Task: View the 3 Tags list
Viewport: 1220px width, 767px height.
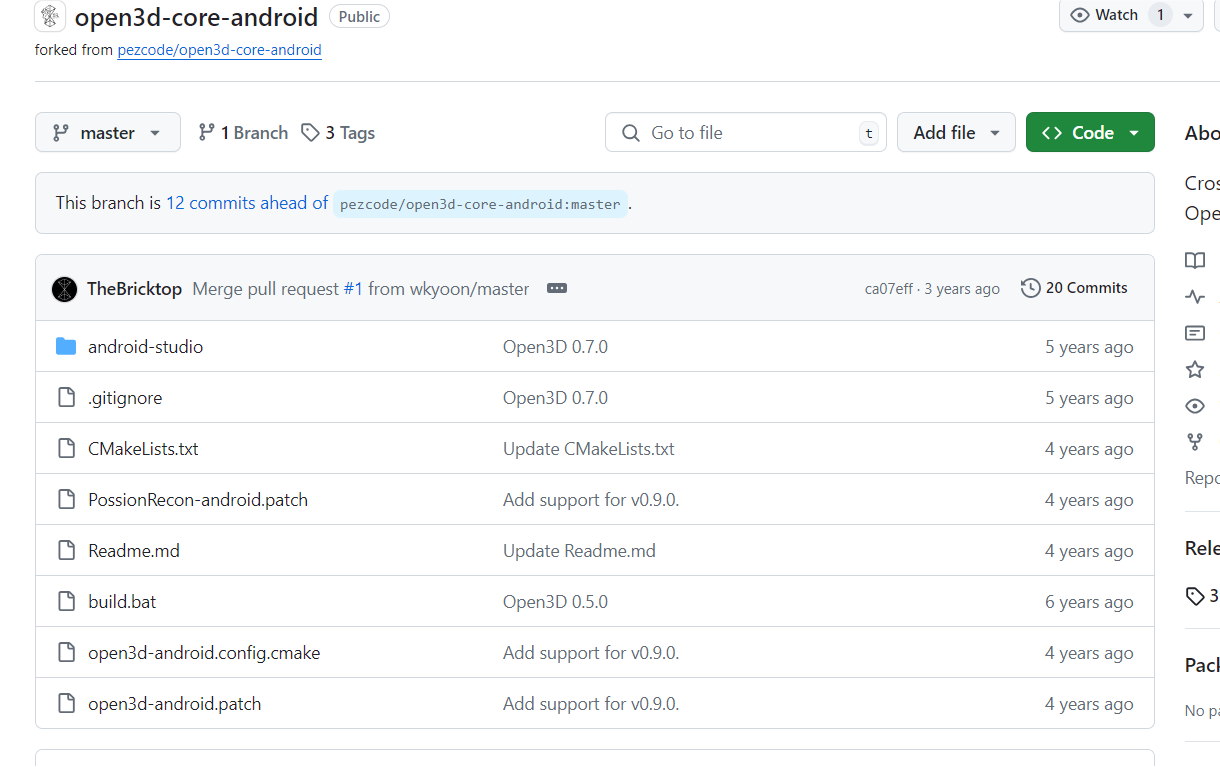Action: 338,133
